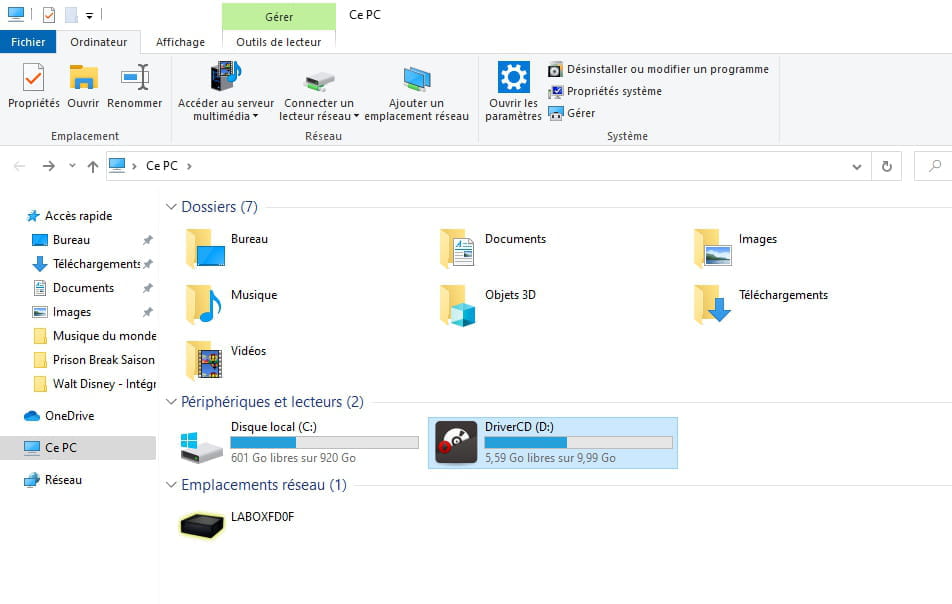Click the quick access new folder icon
This screenshot has height=604, width=952.
pyautogui.click(x=71, y=15)
